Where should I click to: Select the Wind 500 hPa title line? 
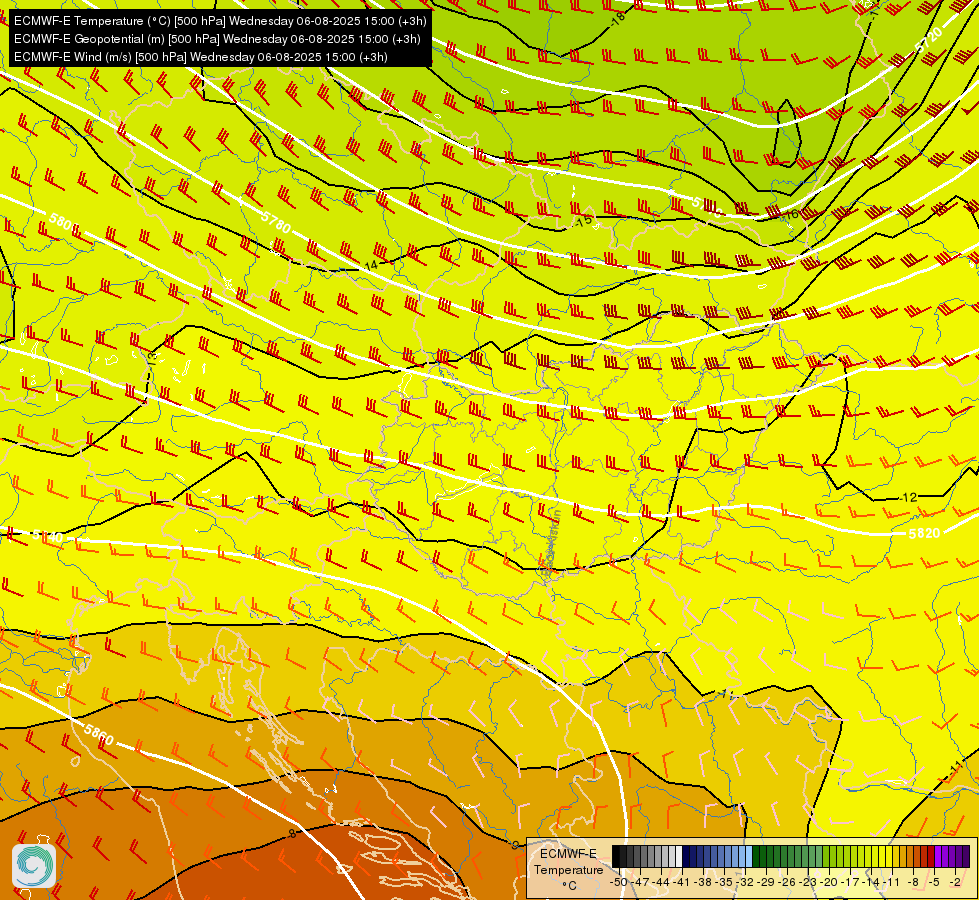coord(200,57)
